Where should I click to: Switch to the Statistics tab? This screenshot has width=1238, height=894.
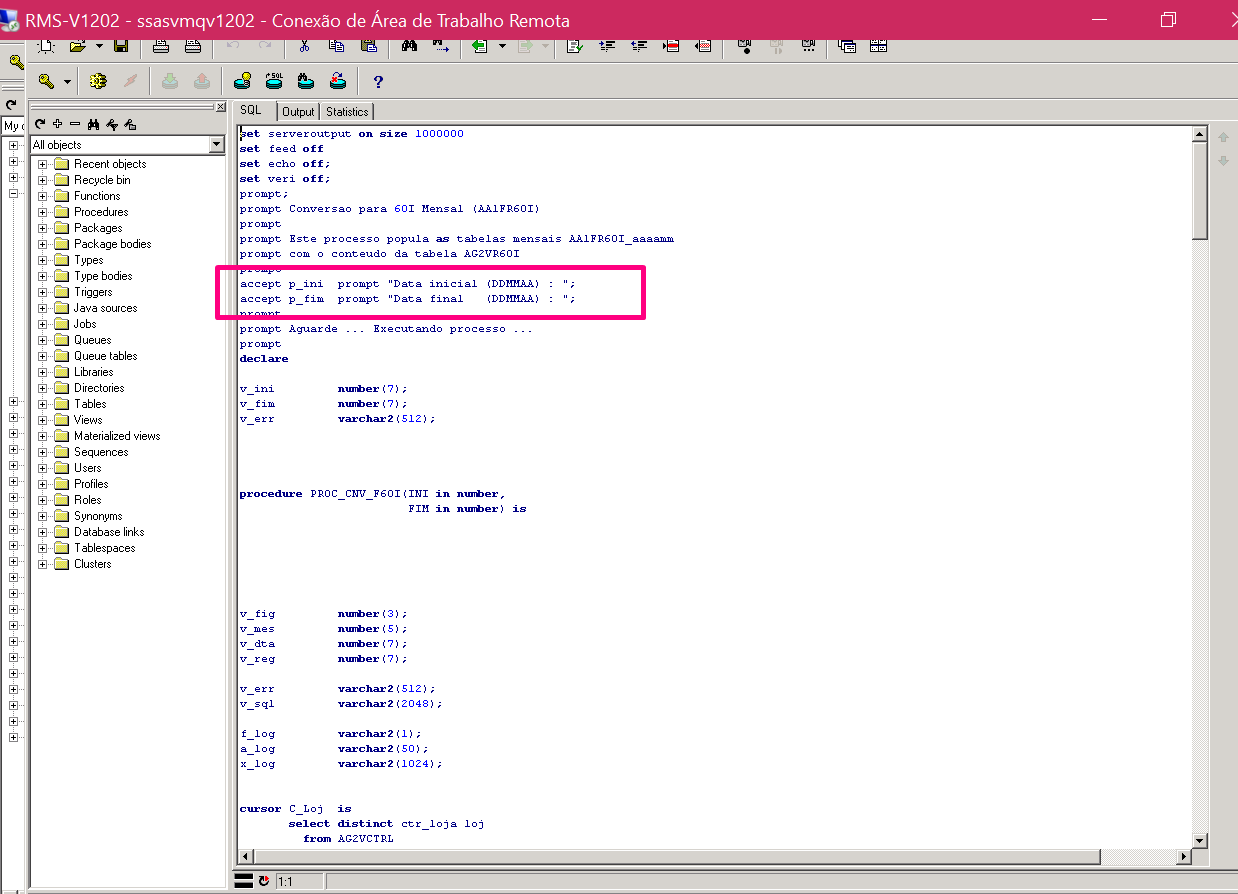click(x=347, y=112)
